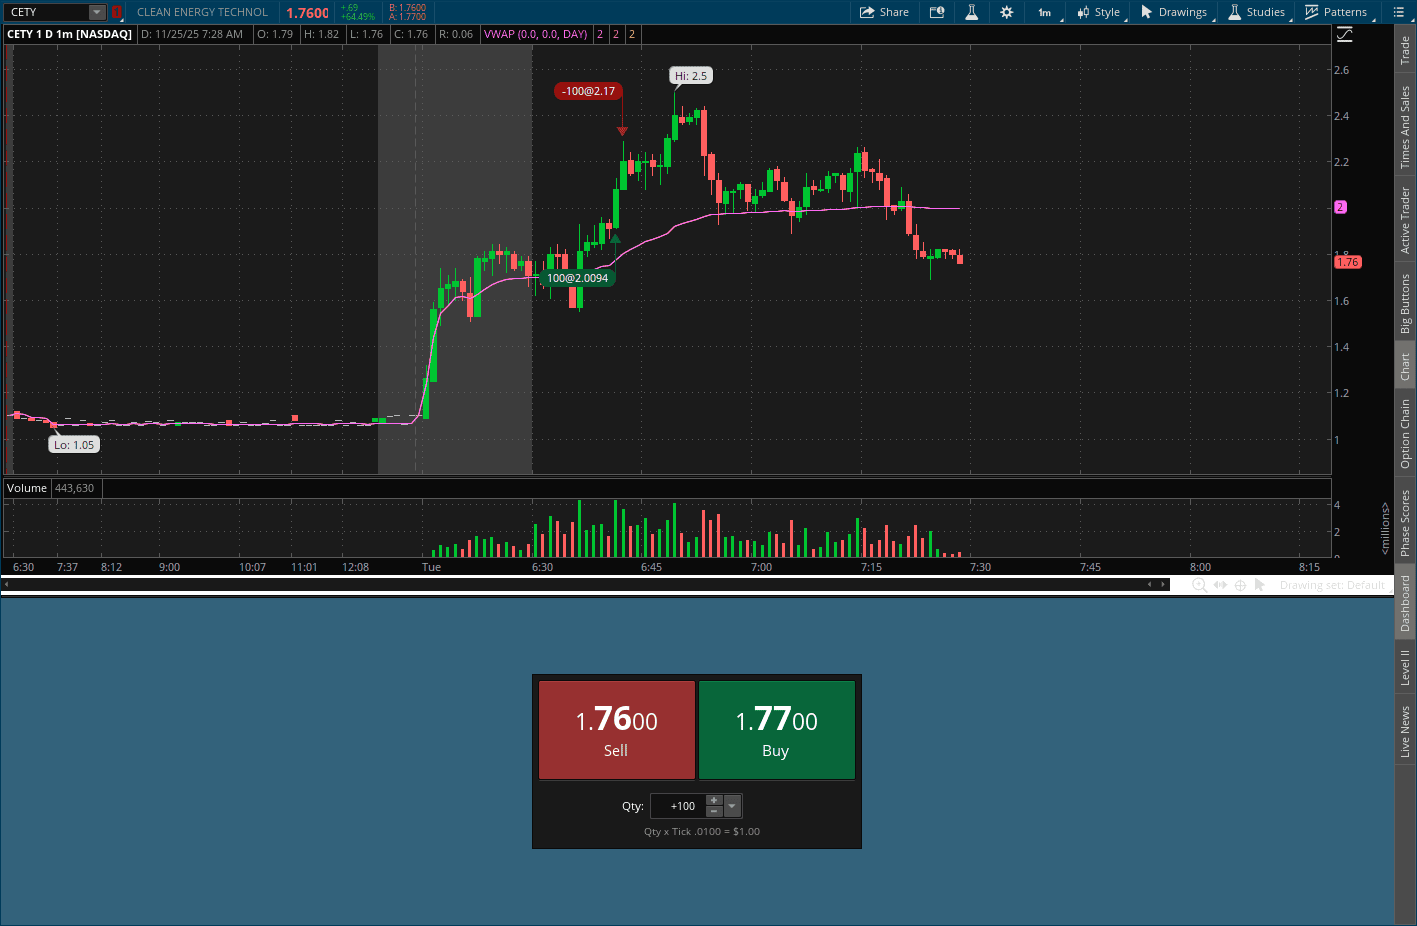Select the Chart side tab
Viewport: 1417px width, 926px height.
pos(1405,366)
